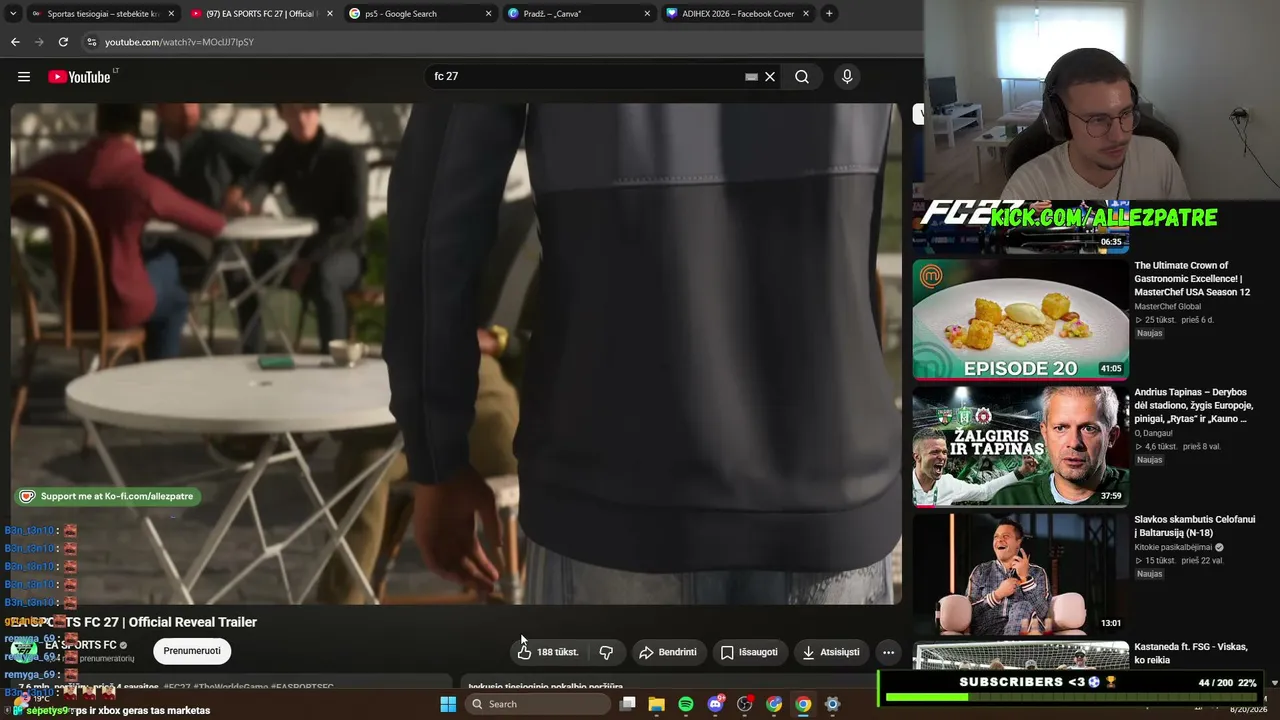
Task: Click the address bar URL
Action: [179, 42]
